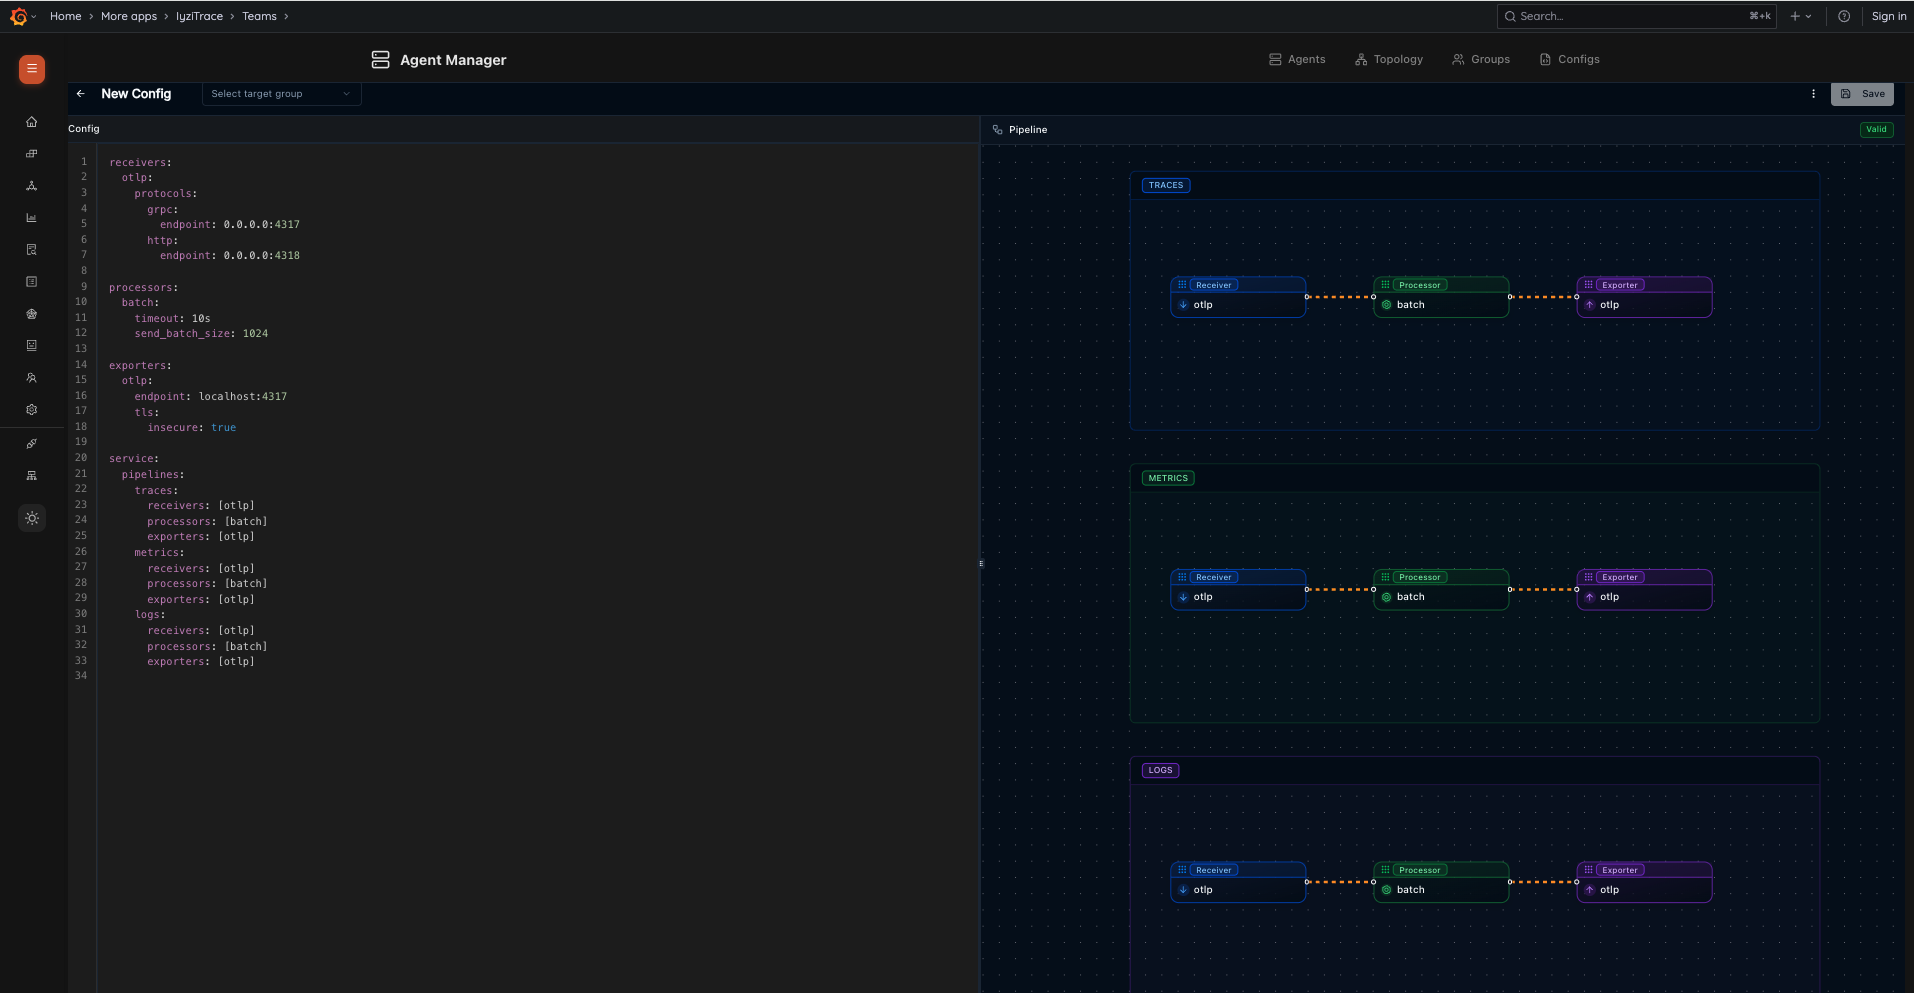Open the orange mega menu button
This screenshot has height=993, width=1914.
click(x=30, y=70)
